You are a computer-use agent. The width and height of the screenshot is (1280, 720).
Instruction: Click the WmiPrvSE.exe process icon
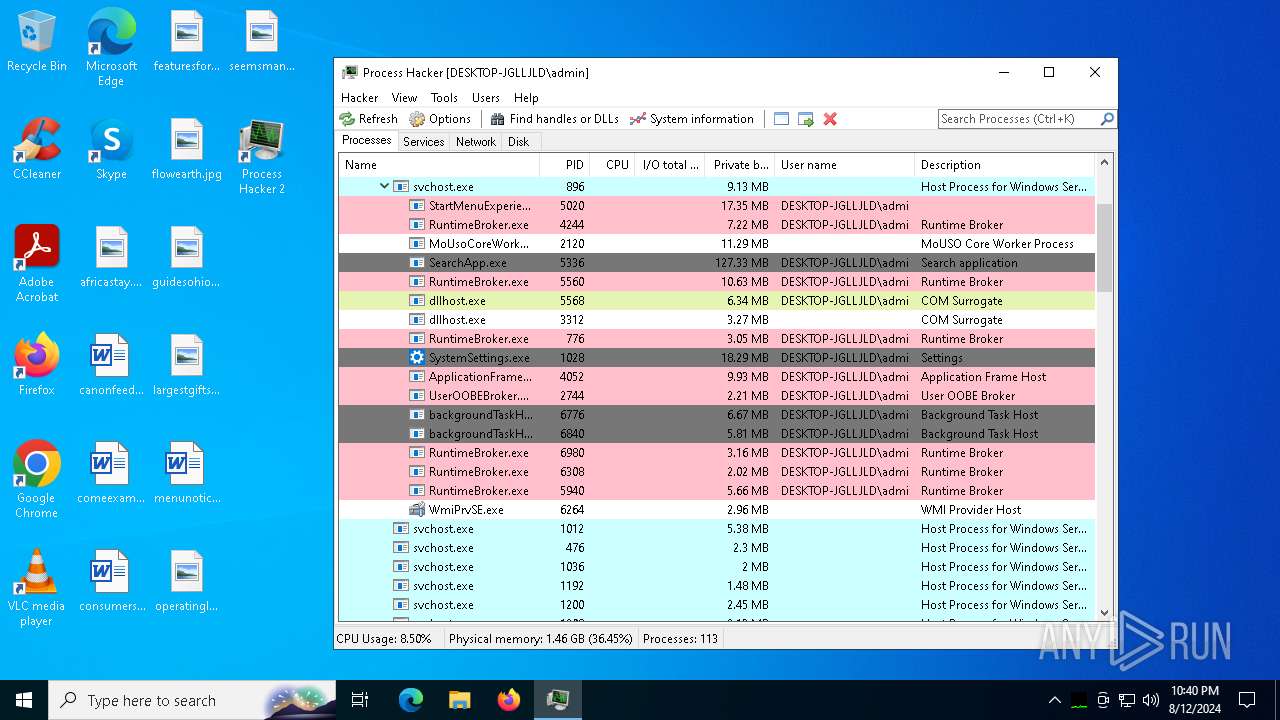[x=417, y=510]
